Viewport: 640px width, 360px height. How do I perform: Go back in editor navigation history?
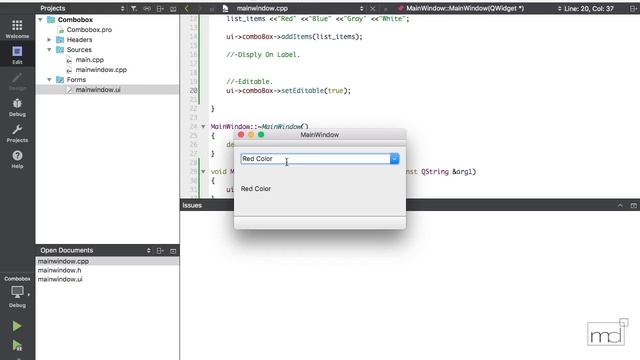point(187,8)
